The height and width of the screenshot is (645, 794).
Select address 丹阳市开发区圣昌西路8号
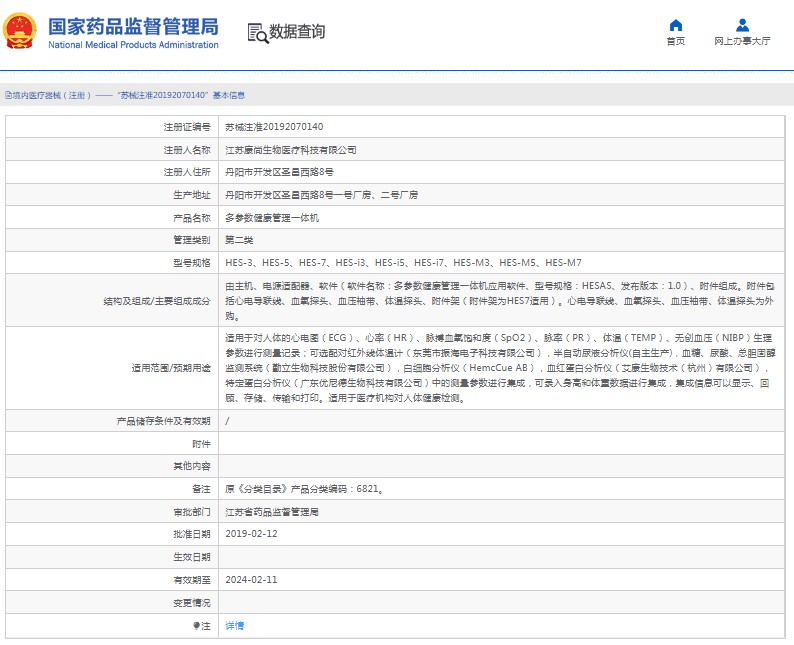(x=280, y=172)
